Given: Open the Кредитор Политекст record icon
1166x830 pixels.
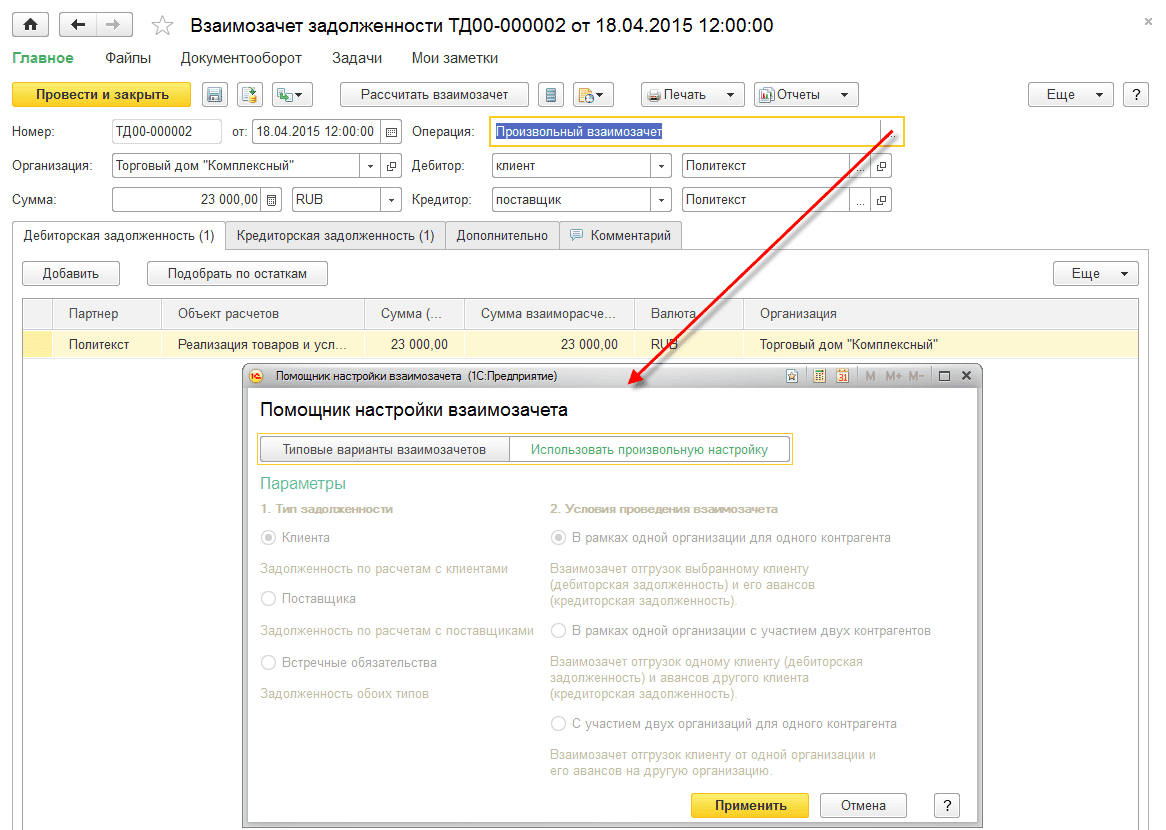Looking at the screenshot, I should coord(881,199).
